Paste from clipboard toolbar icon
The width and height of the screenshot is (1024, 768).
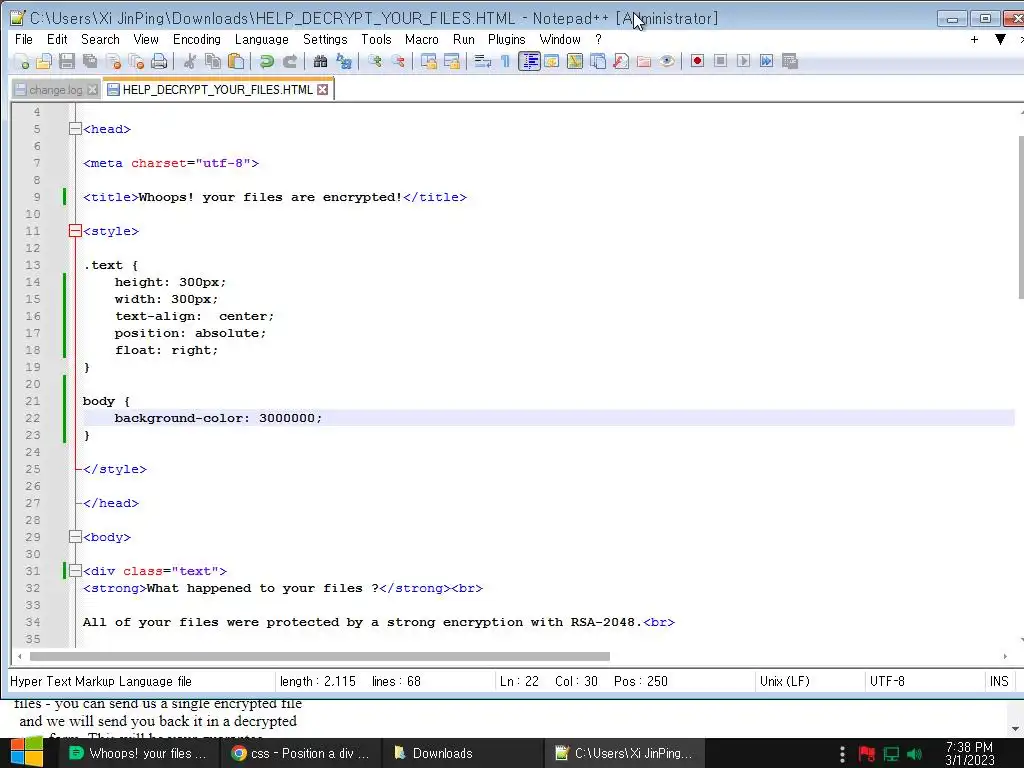(236, 61)
